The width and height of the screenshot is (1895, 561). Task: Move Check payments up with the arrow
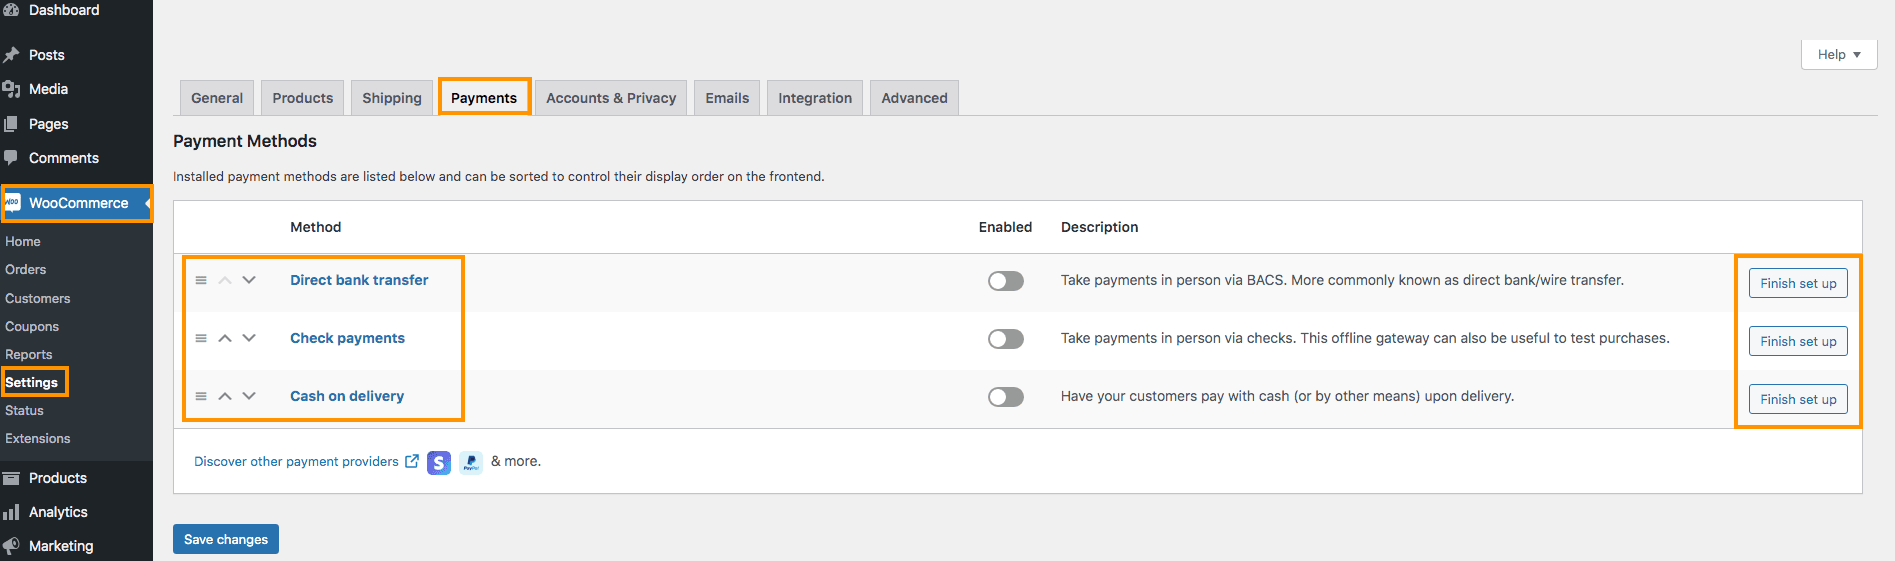225,338
